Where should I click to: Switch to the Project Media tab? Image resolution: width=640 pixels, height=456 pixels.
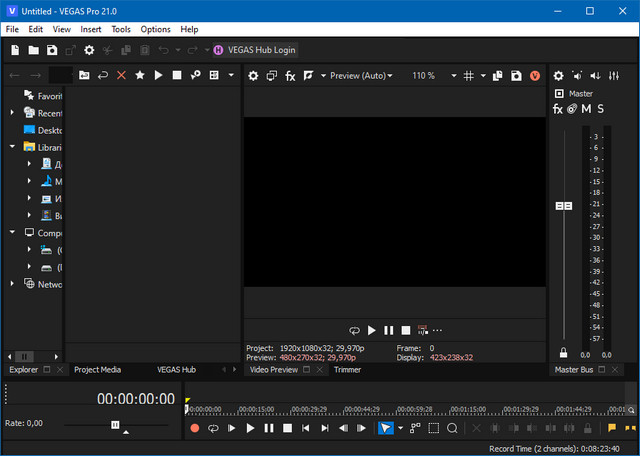click(97, 369)
